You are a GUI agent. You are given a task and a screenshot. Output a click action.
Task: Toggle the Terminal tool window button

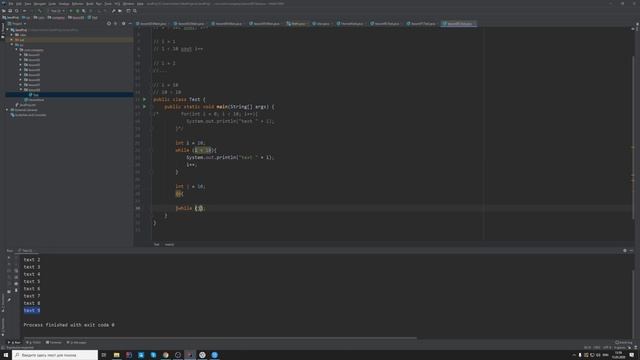(53, 342)
